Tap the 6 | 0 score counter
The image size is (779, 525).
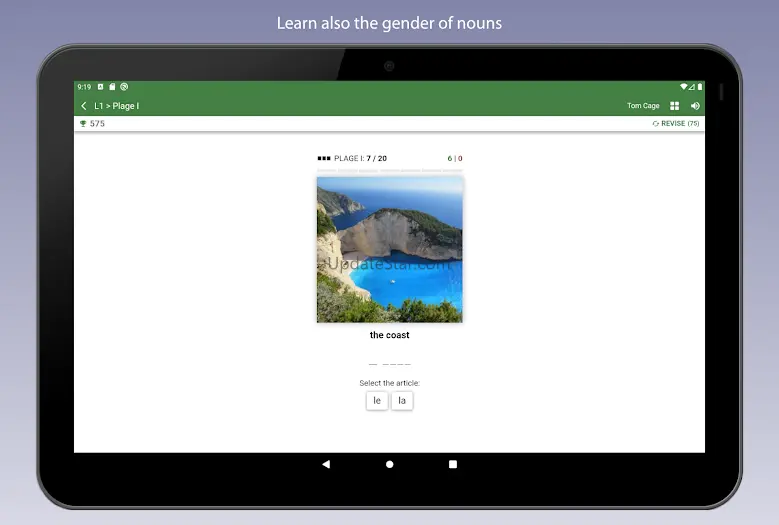tap(454, 158)
